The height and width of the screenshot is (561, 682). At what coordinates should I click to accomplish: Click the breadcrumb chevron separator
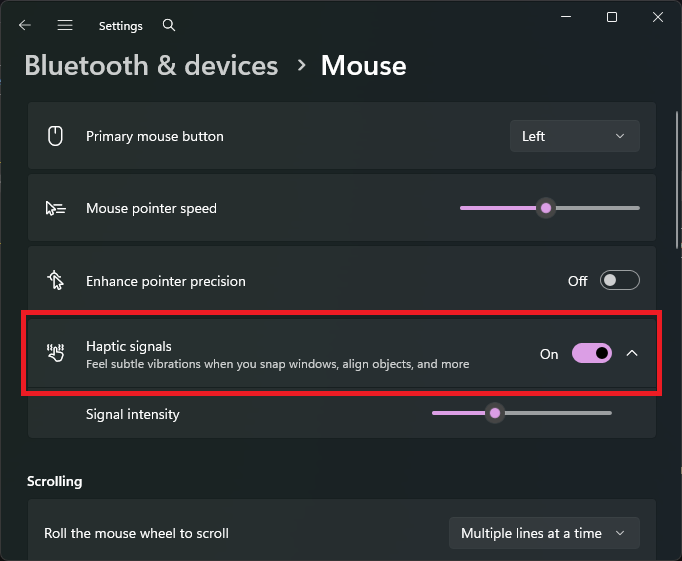301,66
